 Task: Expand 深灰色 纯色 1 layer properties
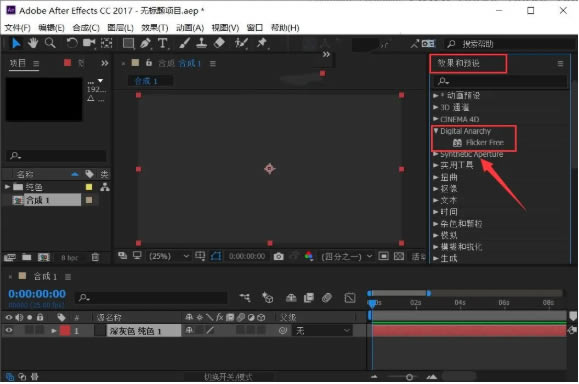tap(54, 331)
